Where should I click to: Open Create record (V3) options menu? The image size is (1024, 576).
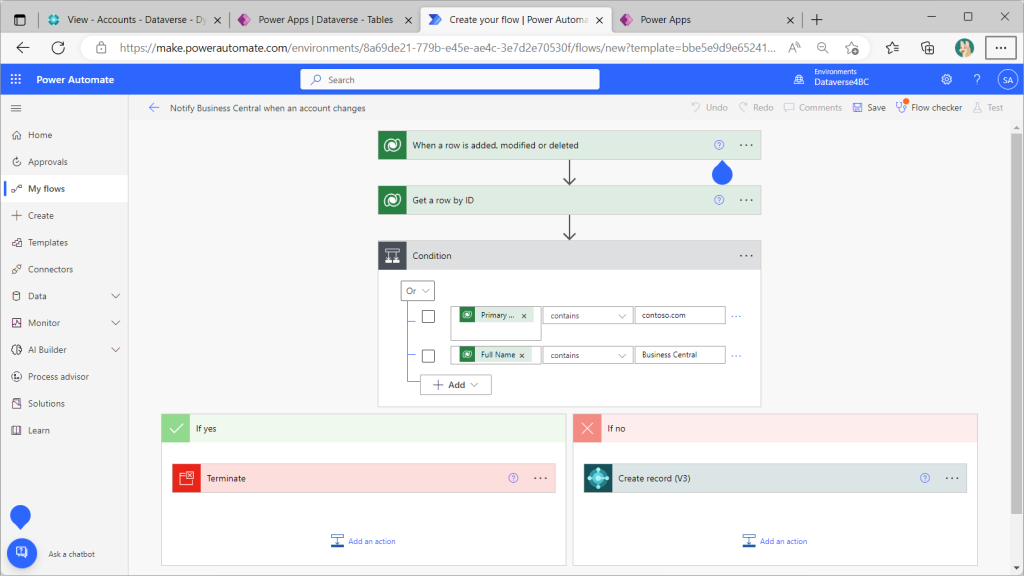pos(952,478)
